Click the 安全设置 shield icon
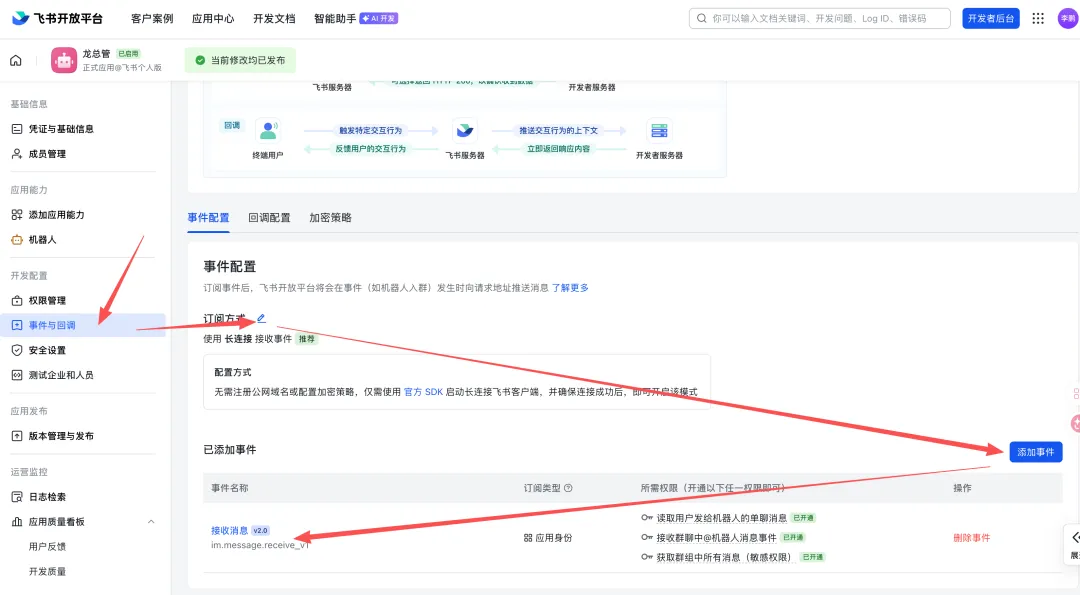 pos(17,350)
